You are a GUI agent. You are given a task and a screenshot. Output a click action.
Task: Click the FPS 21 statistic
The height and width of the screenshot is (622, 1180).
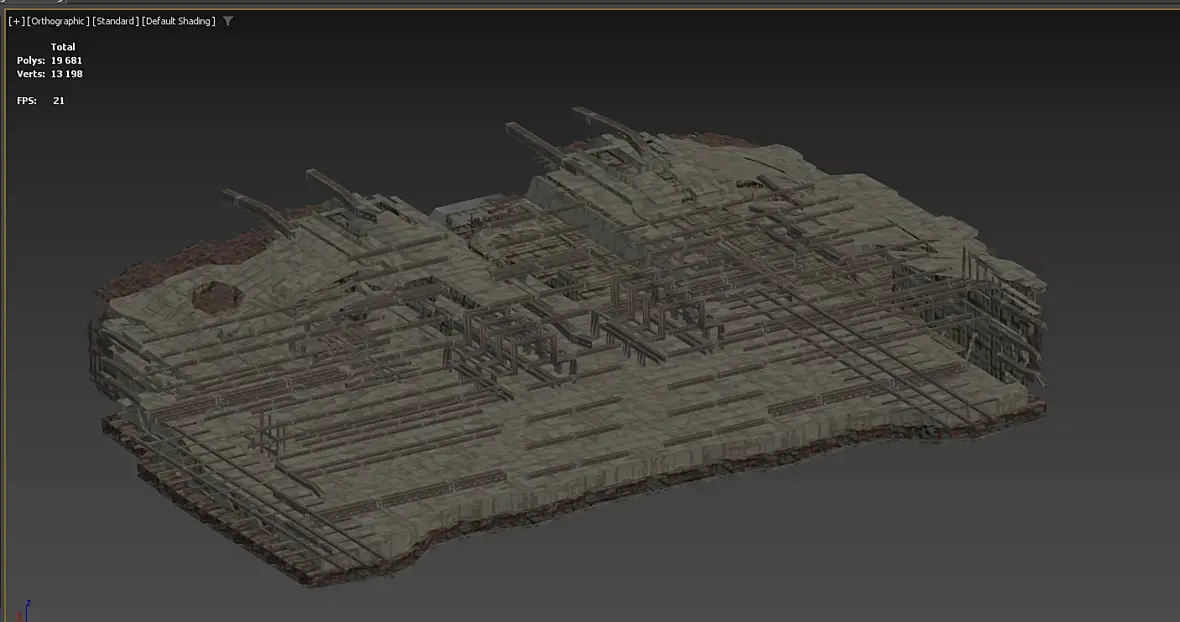(41, 100)
